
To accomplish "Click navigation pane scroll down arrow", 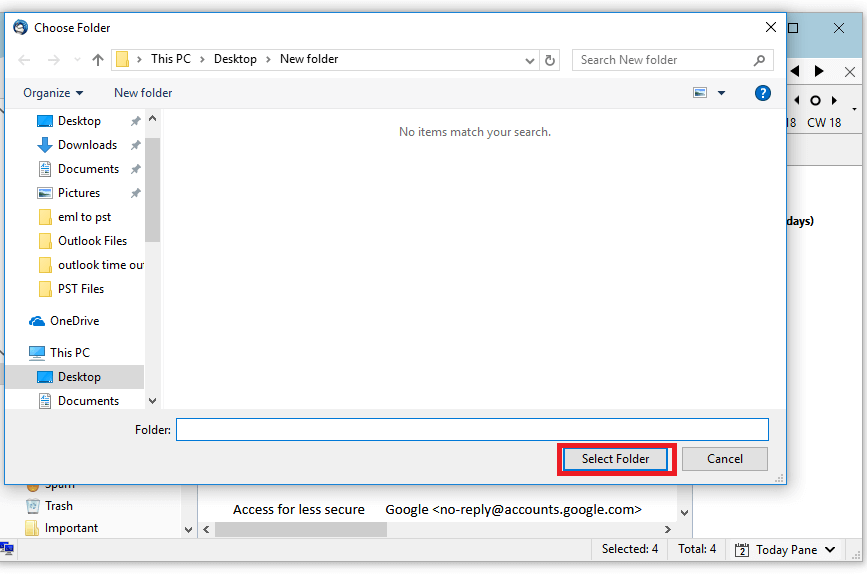I will (153, 401).
